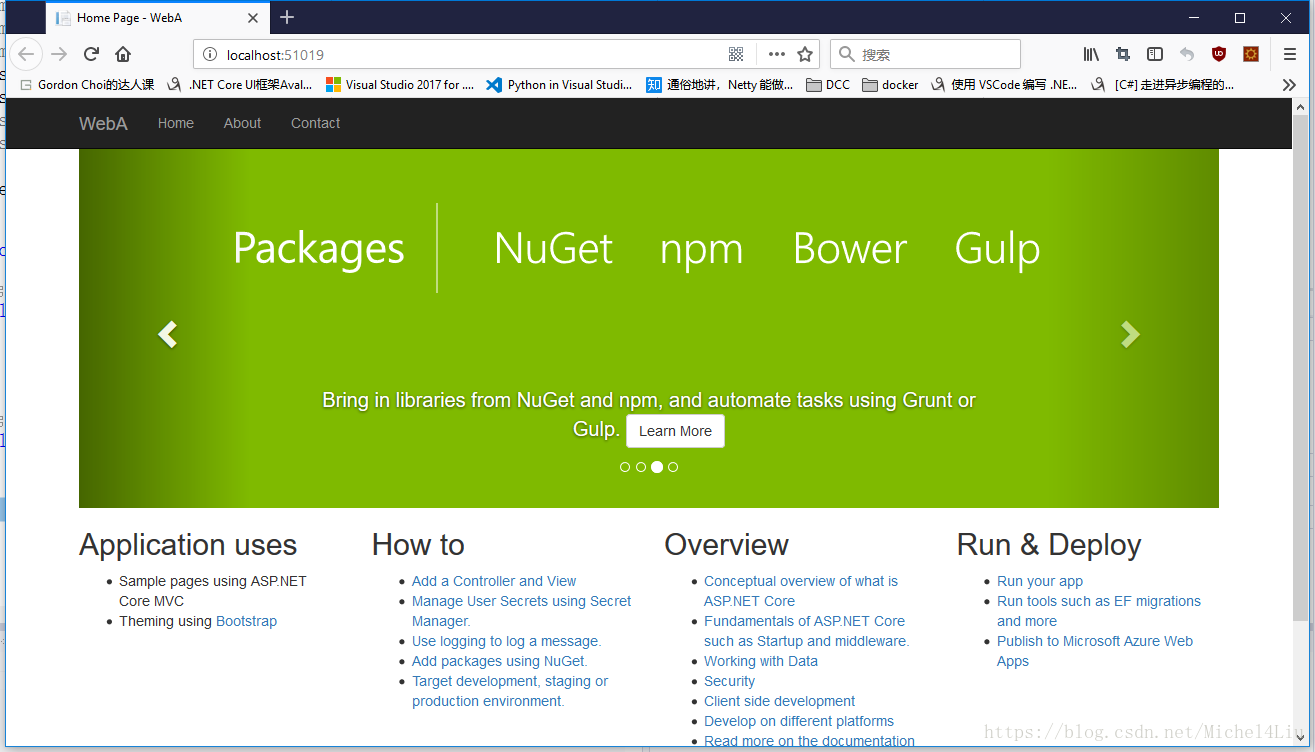The image size is (1315, 752).
Task: Open the page actions three-dots menu
Action: tap(777, 54)
